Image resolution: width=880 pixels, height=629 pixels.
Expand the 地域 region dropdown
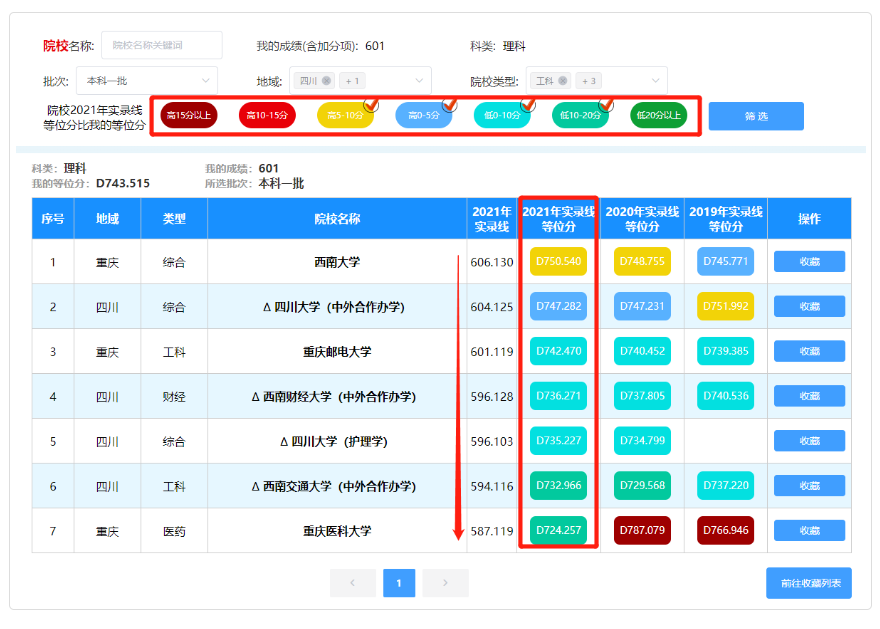pos(419,81)
